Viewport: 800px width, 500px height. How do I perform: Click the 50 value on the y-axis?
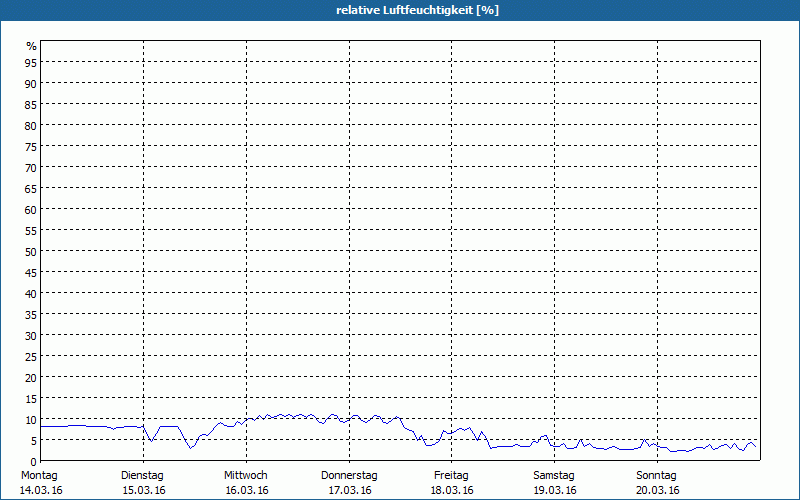31,252
